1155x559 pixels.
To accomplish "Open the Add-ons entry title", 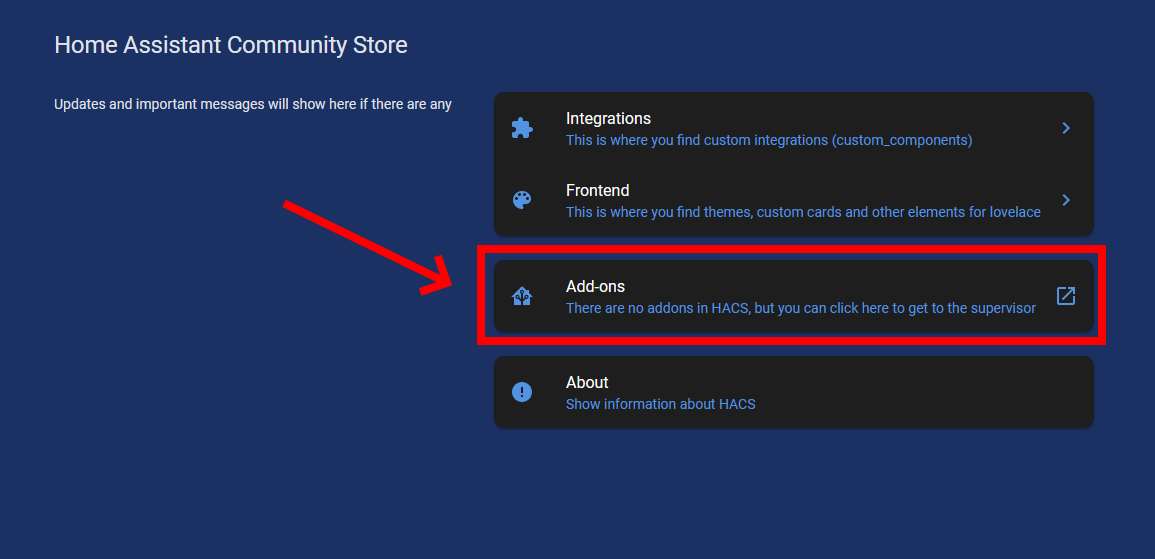I will click(595, 287).
